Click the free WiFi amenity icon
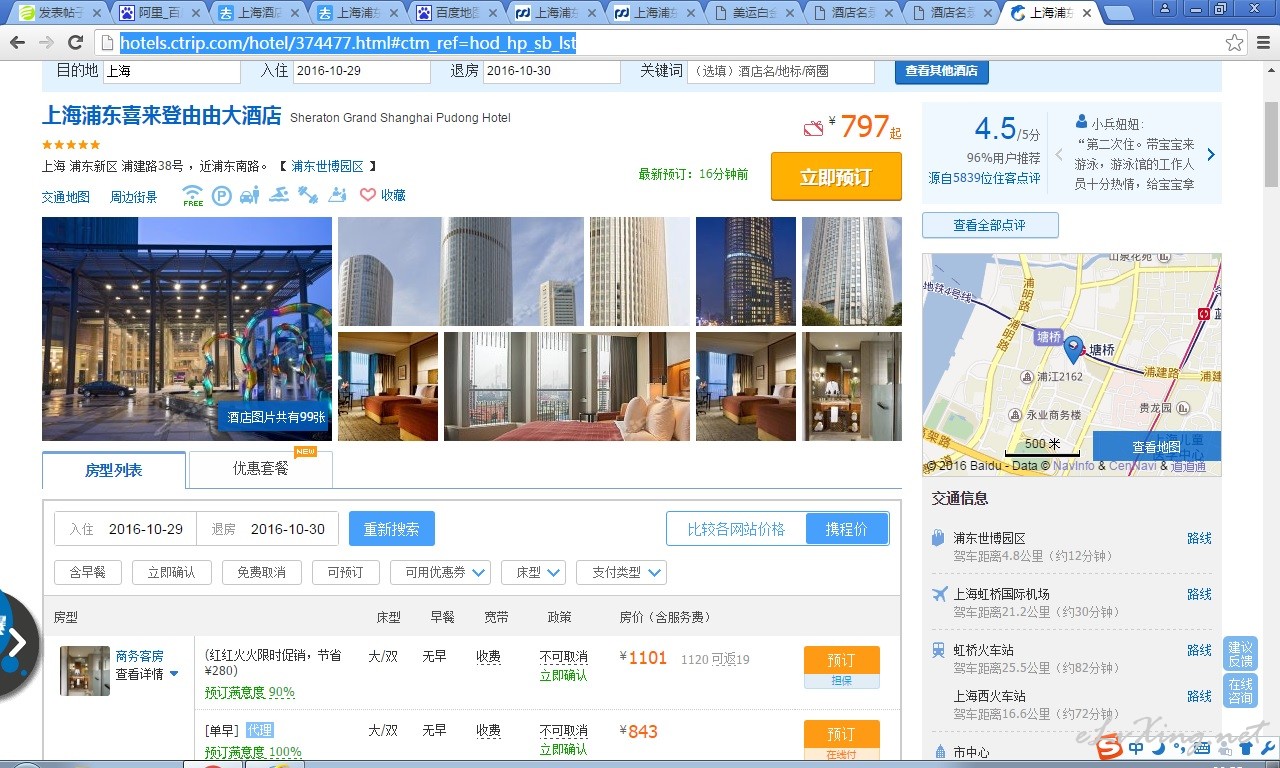Viewport: 1280px width, 768px height. pos(193,195)
